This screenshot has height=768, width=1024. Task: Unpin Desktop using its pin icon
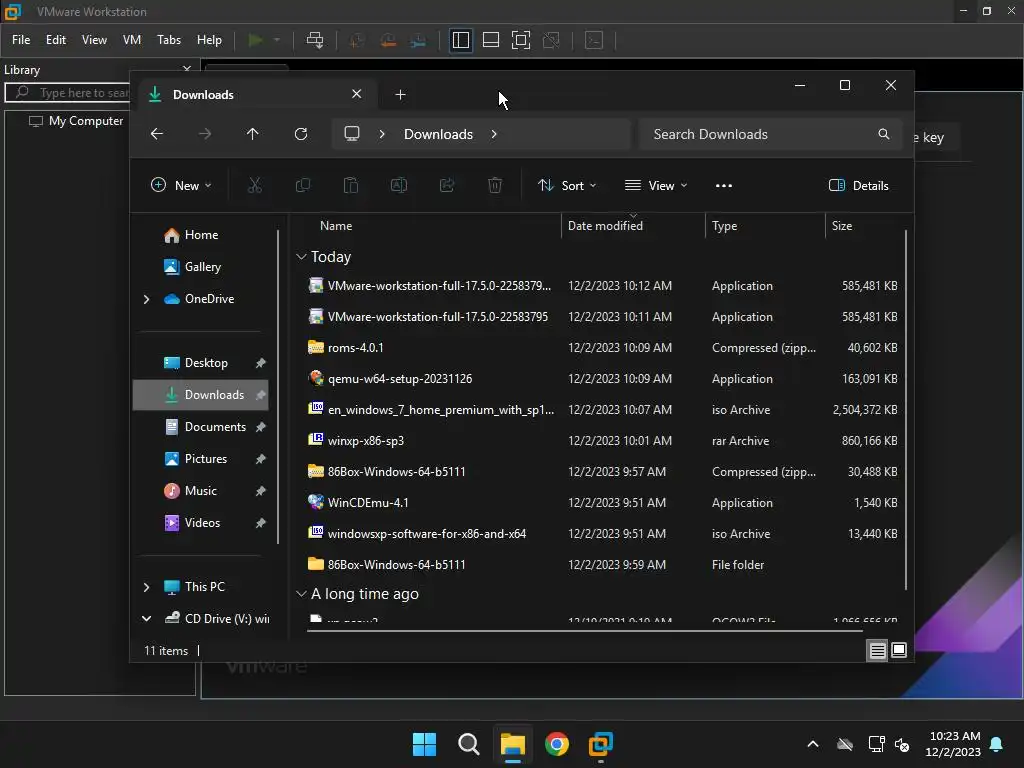(x=261, y=363)
